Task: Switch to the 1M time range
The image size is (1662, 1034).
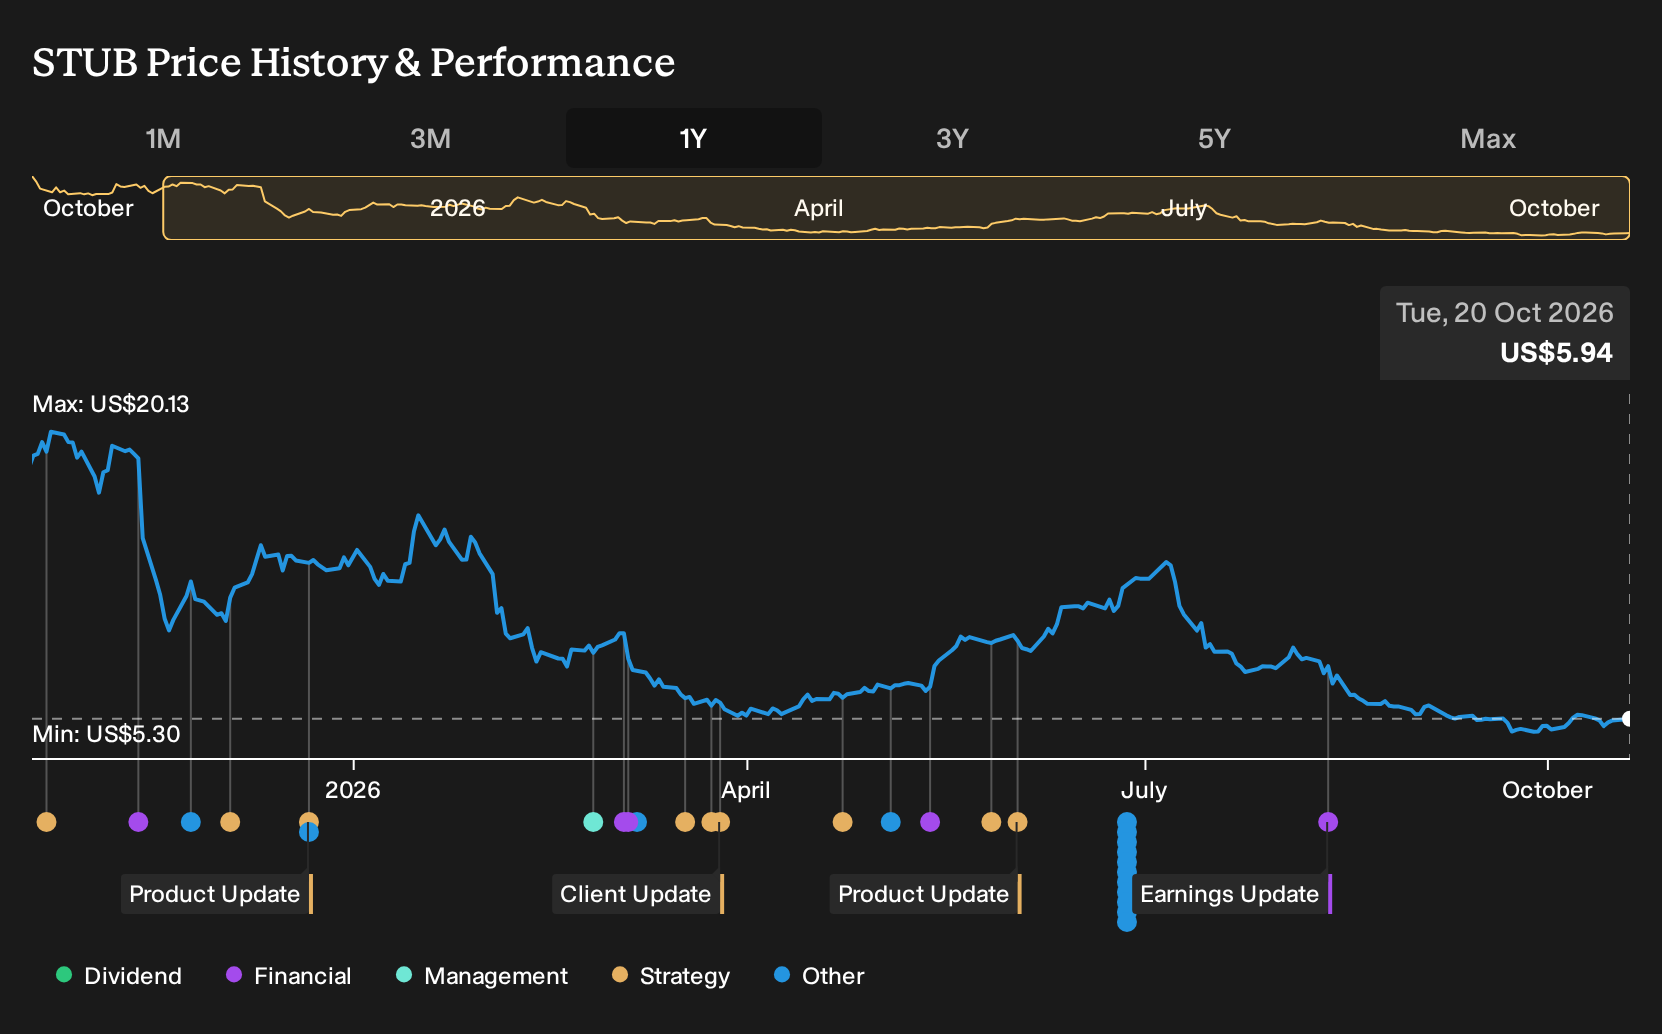Action: pyautogui.click(x=163, y=138)
